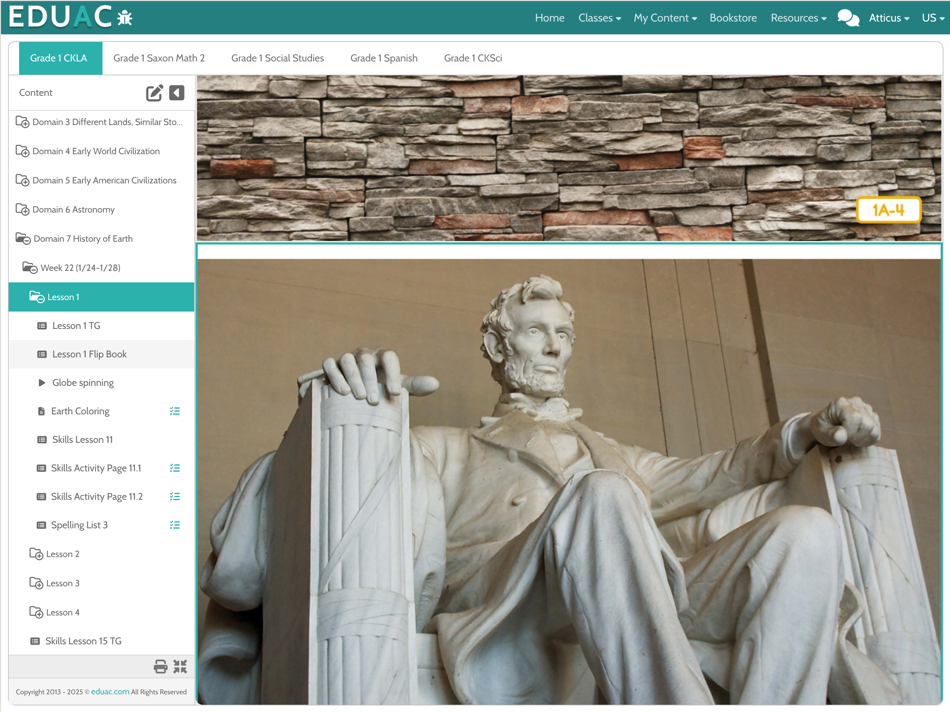This screenshot has width=950, height=712.
Task: Switch to the Grade 1 Spanish tab
Action: (x=384, y=58)
